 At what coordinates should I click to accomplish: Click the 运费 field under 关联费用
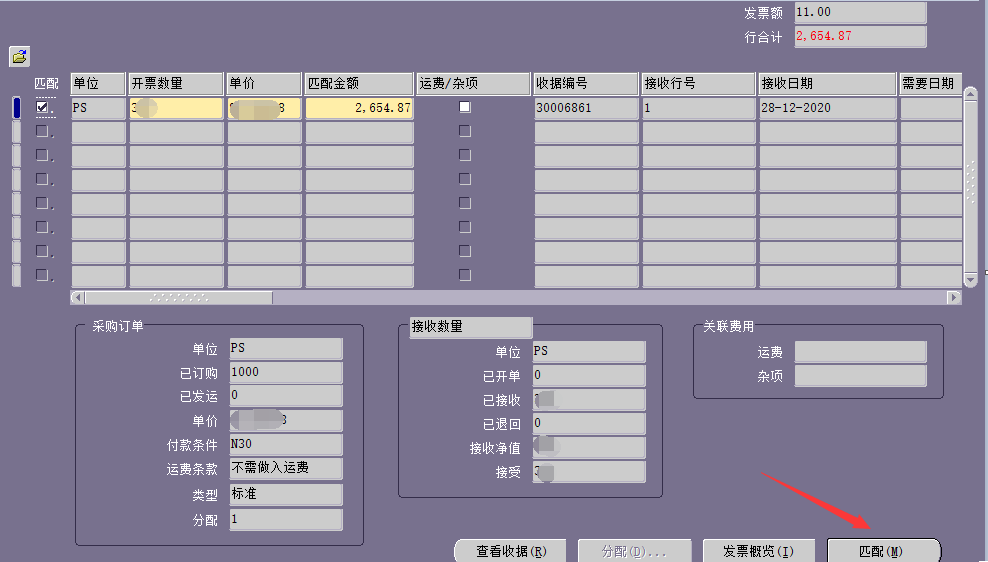click(x=860, y=352)
